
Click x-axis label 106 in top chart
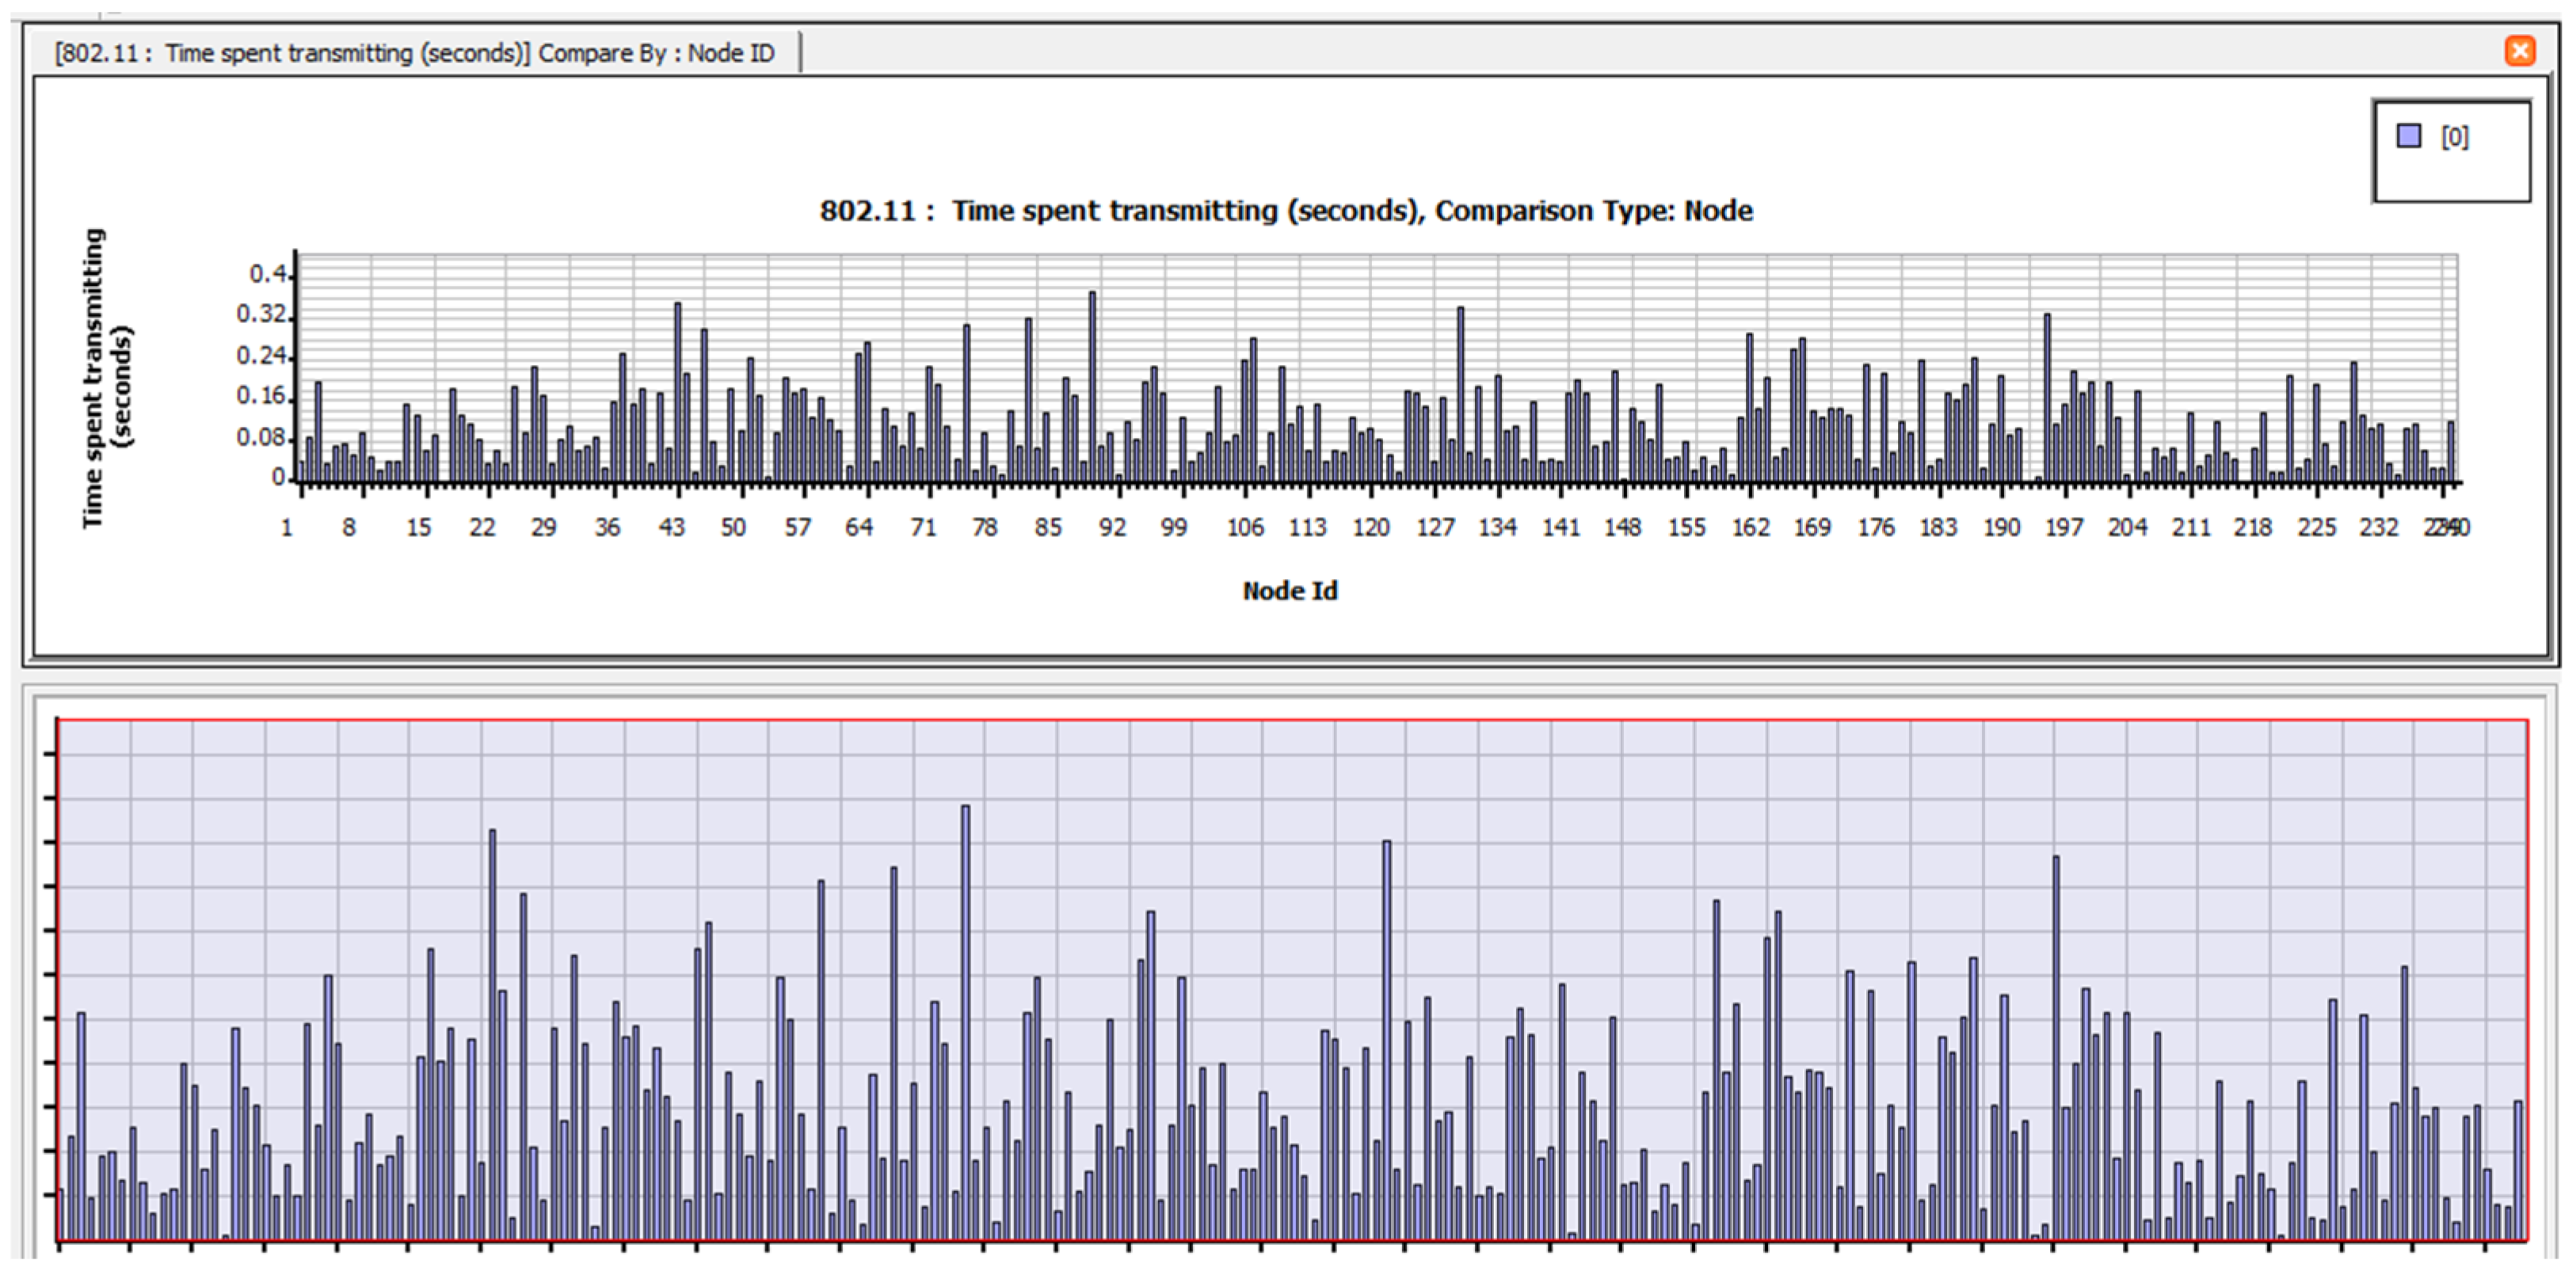pos(1245,527)
